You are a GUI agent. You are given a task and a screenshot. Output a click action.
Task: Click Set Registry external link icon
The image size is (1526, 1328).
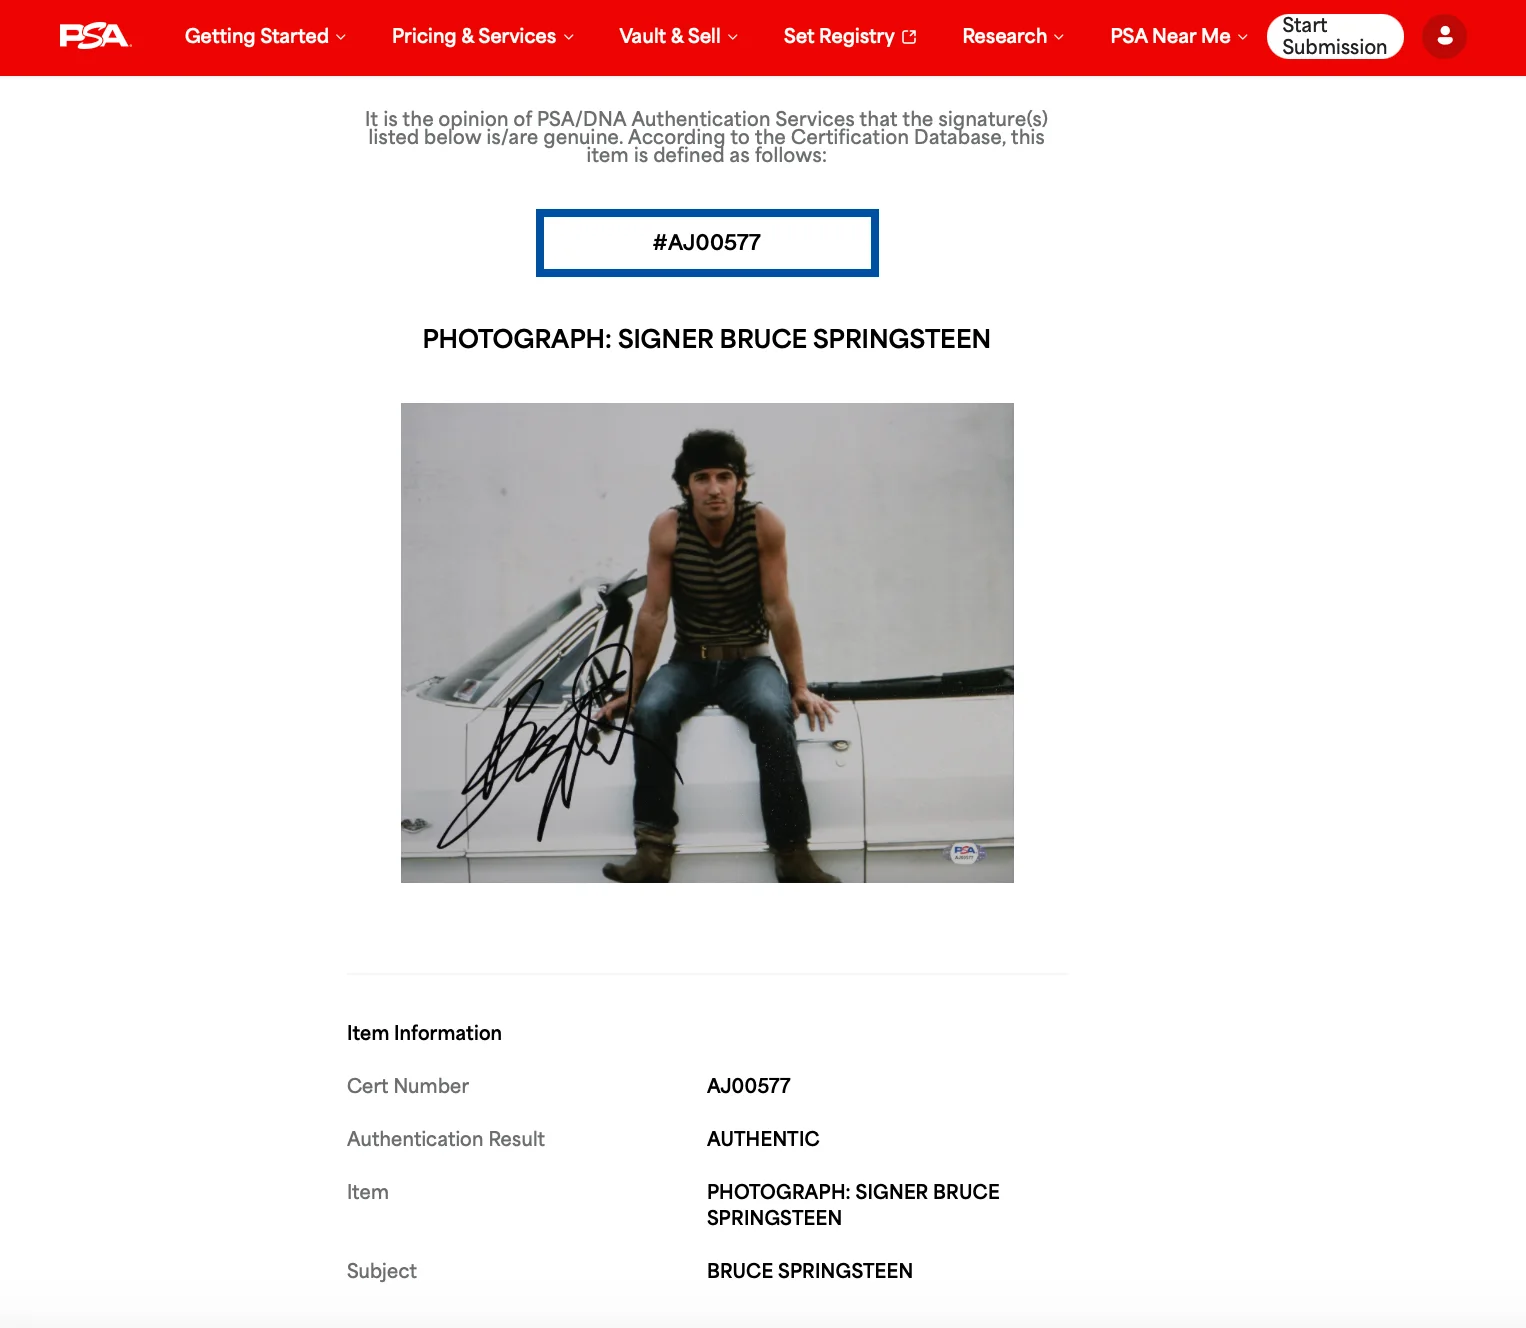909,37
